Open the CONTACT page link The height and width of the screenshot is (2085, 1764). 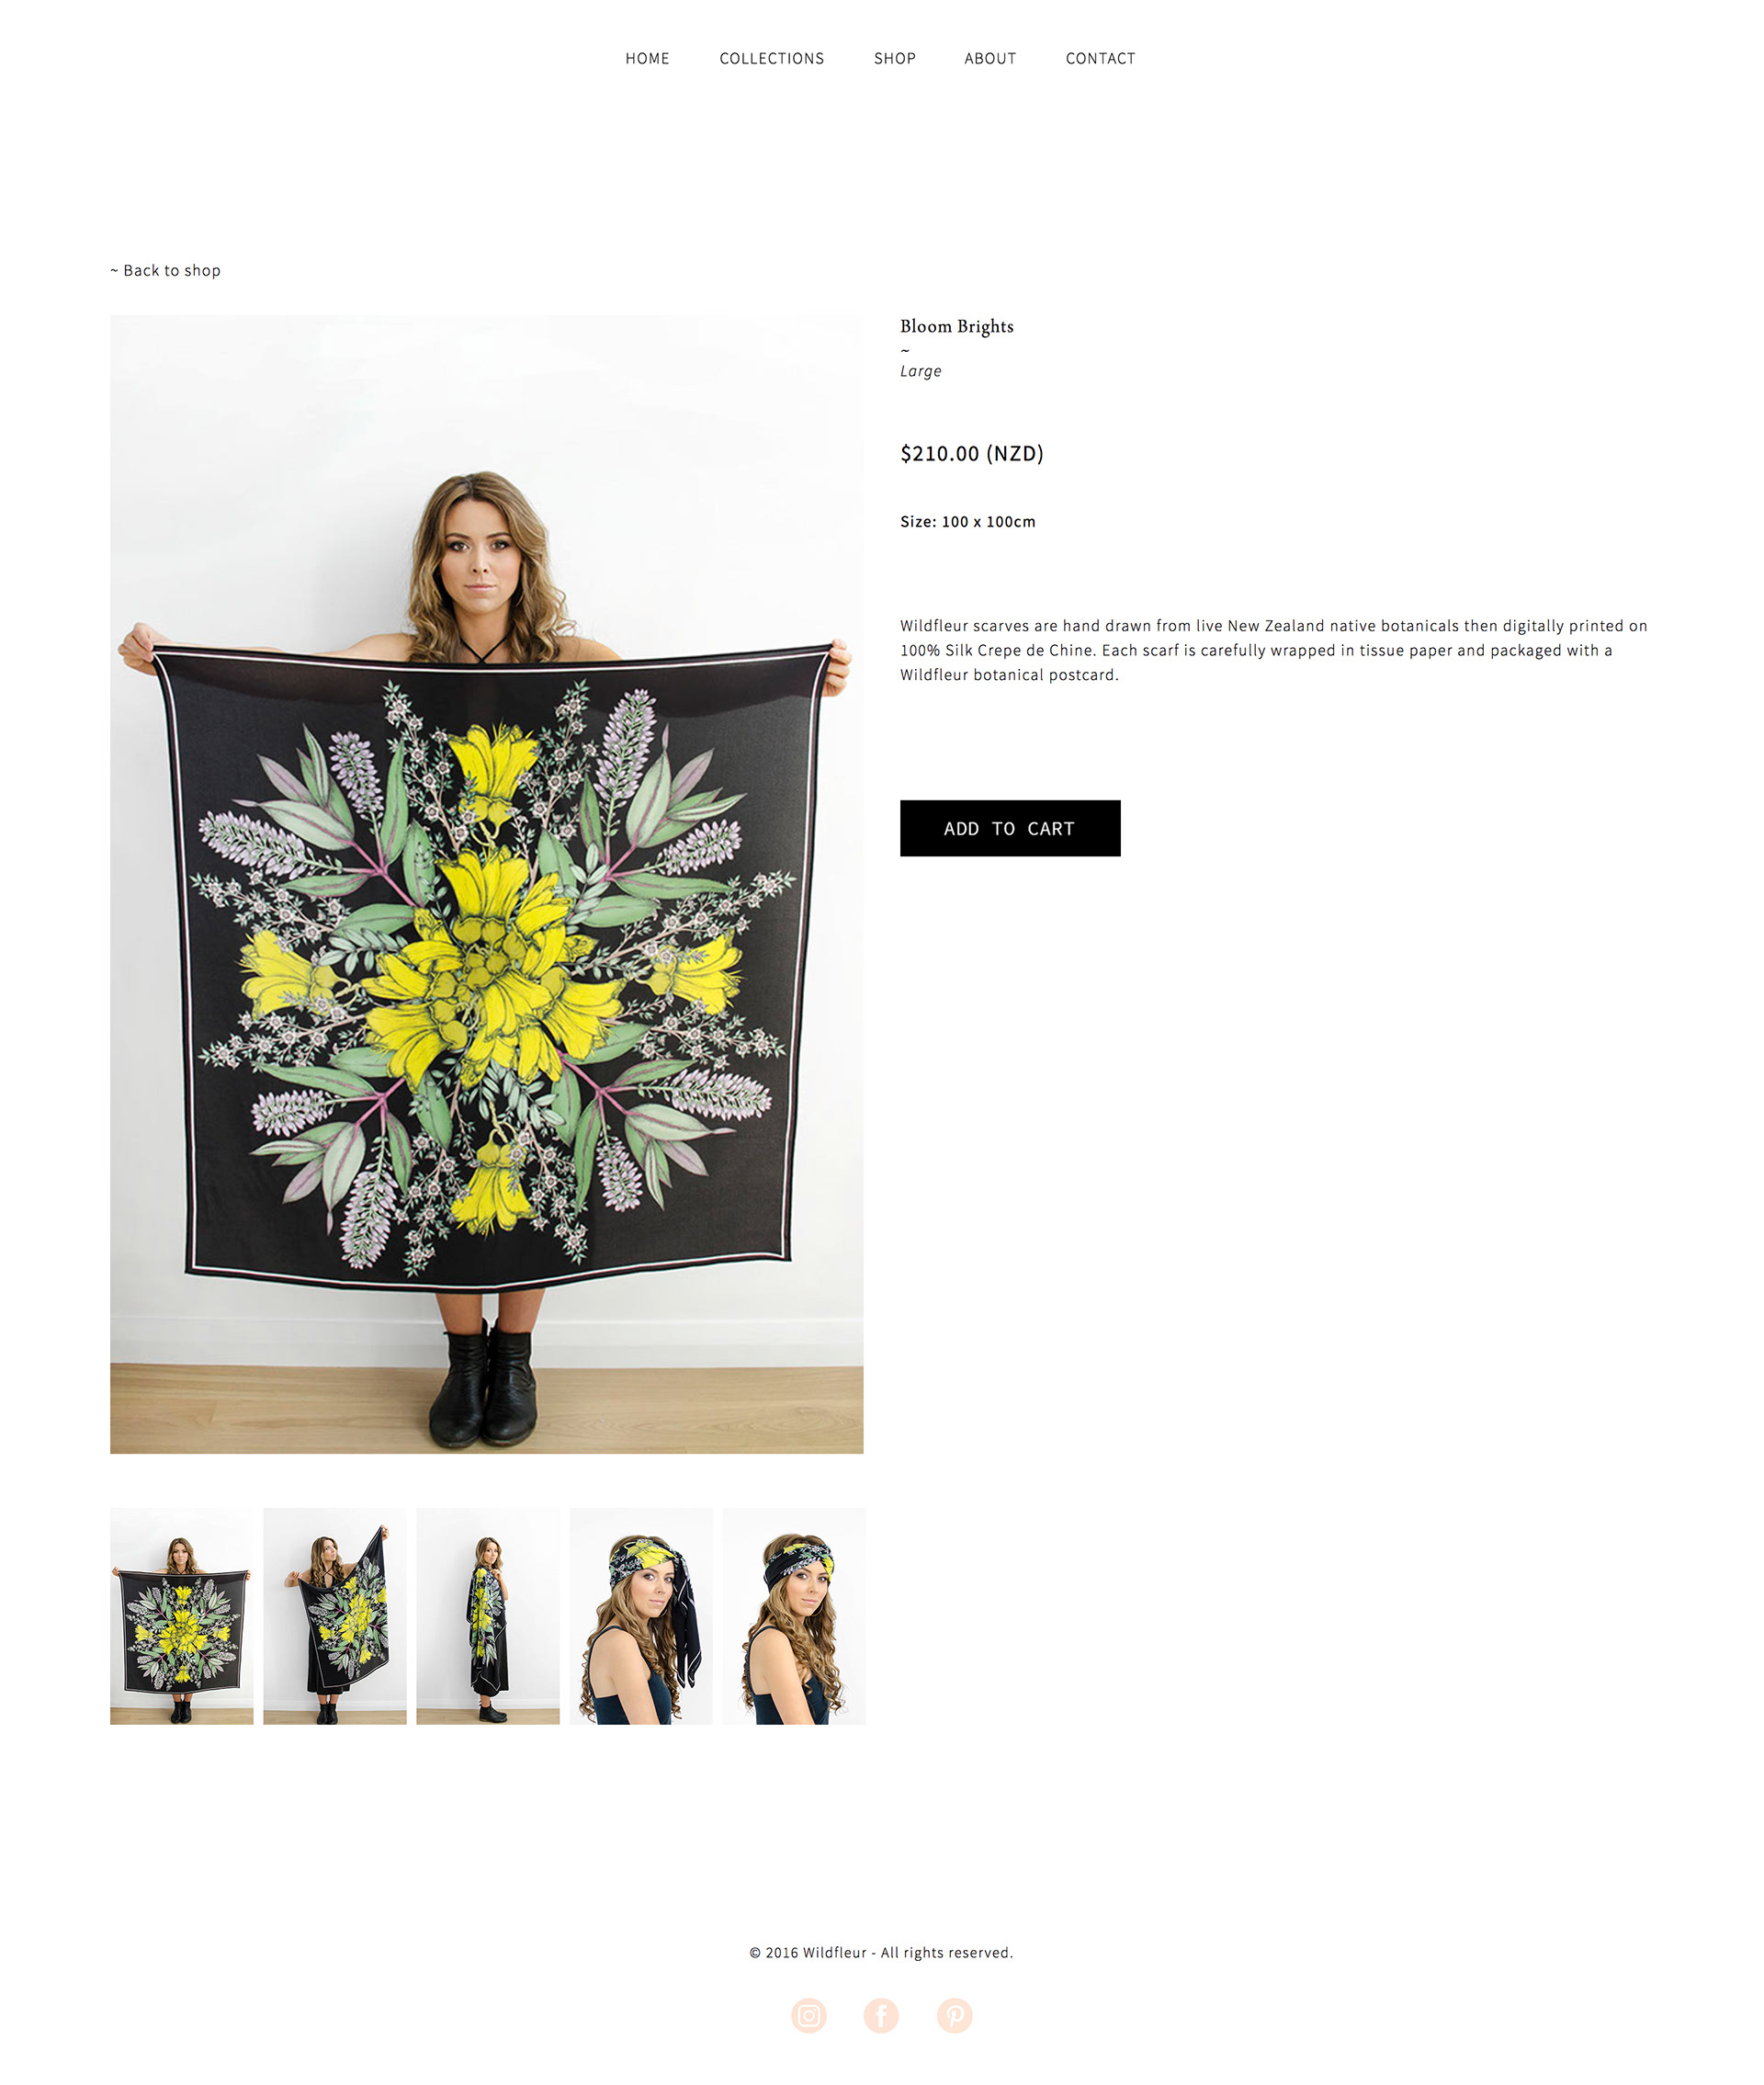tap(1100, 59)
